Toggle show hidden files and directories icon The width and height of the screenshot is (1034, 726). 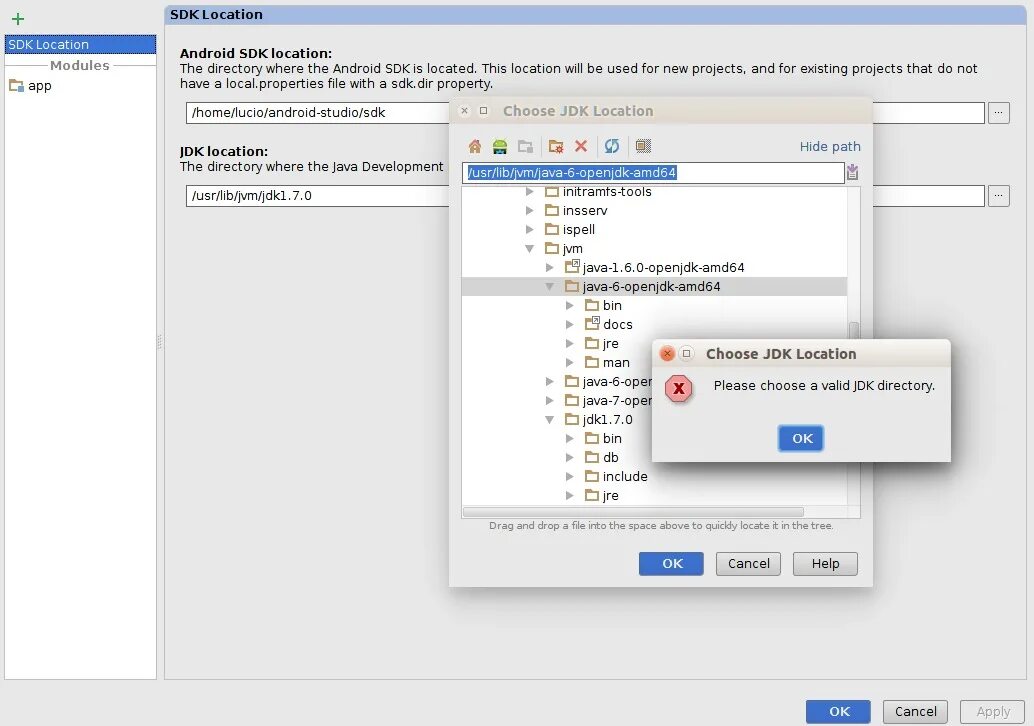(x=643, y=146)
